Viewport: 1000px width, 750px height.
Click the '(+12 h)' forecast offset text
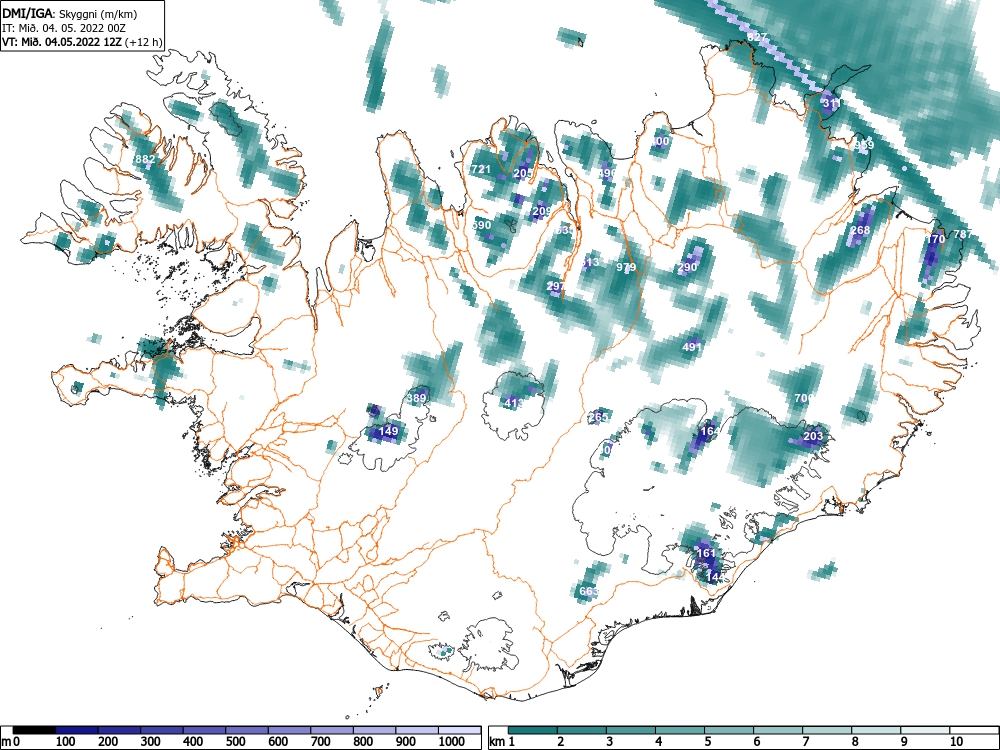pos(145,42)
